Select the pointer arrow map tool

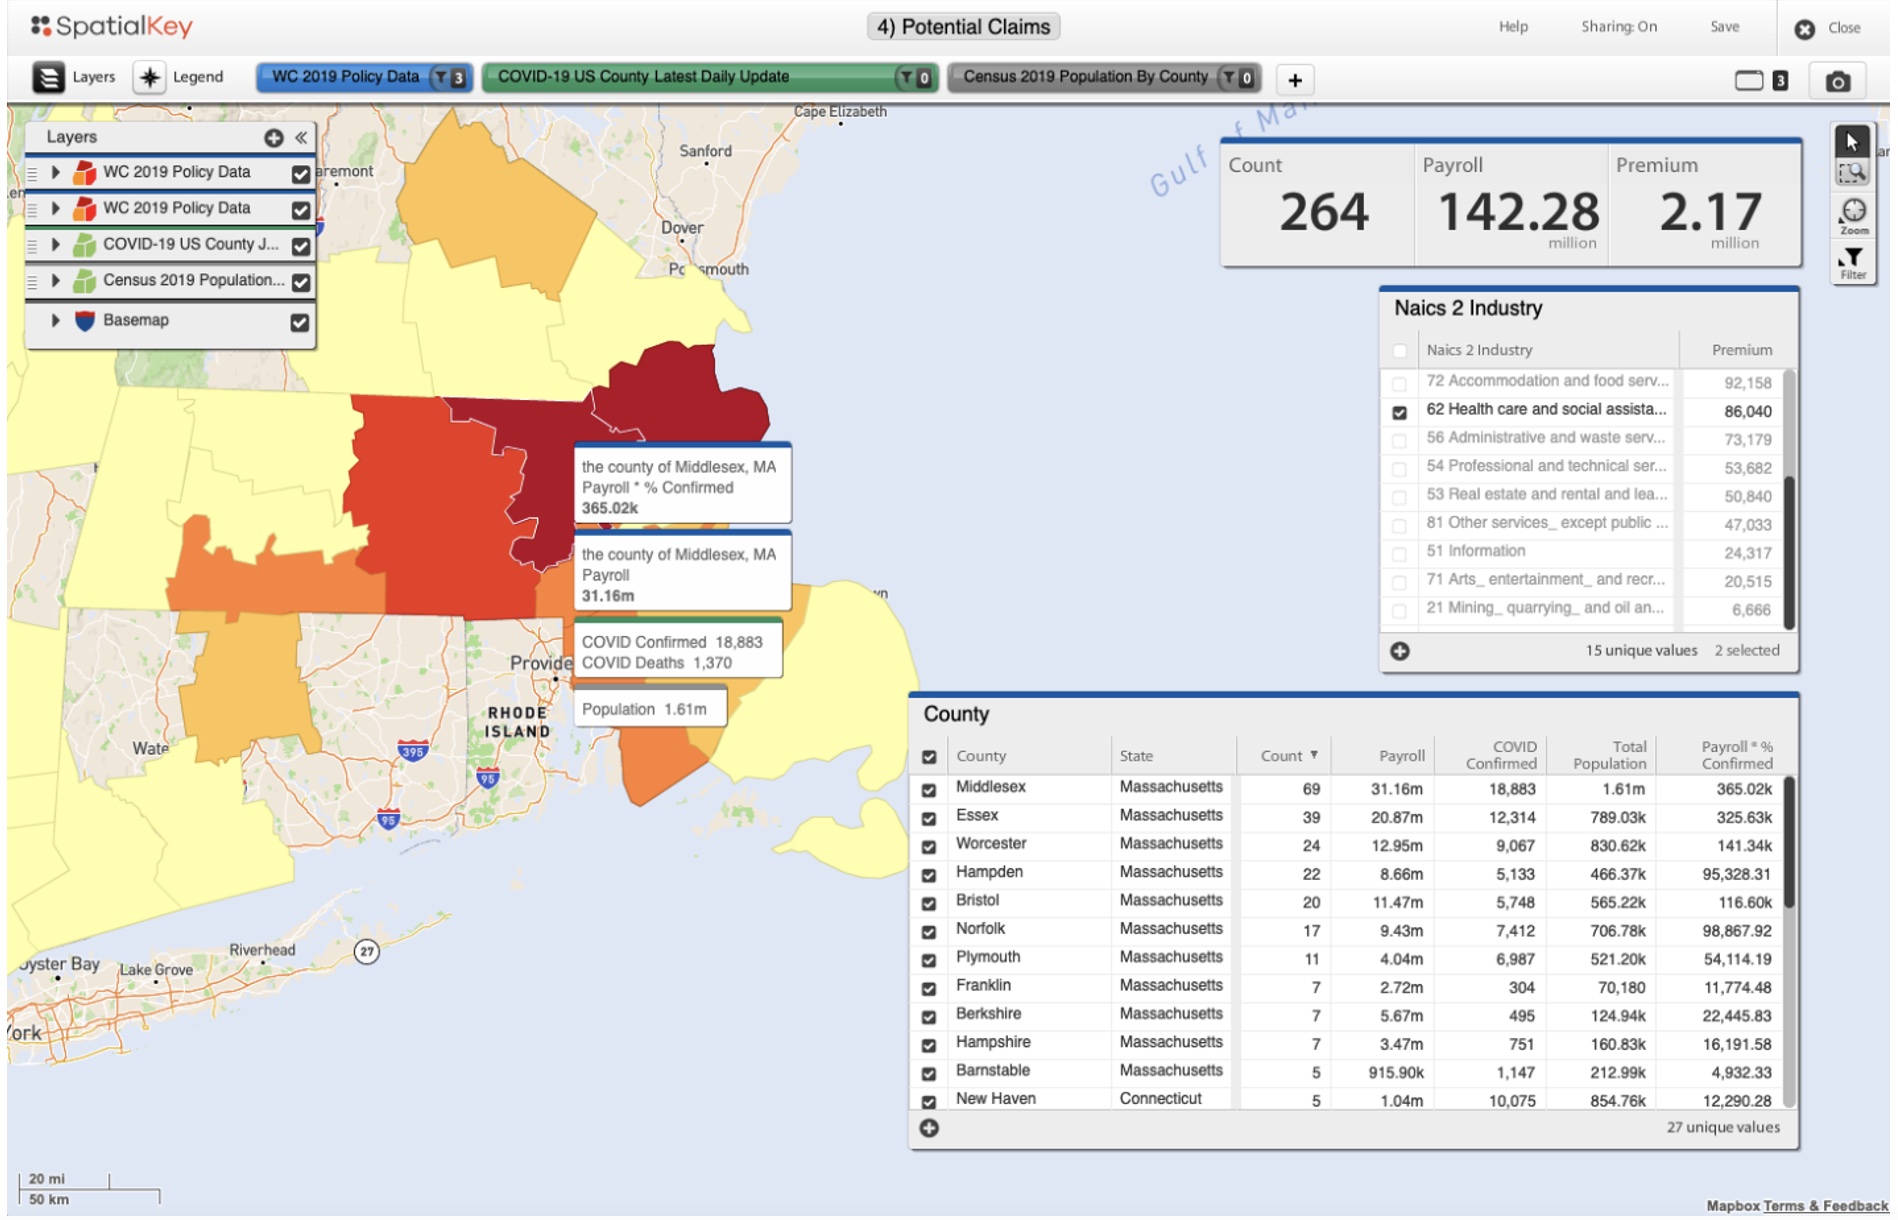click(1852, 141)
